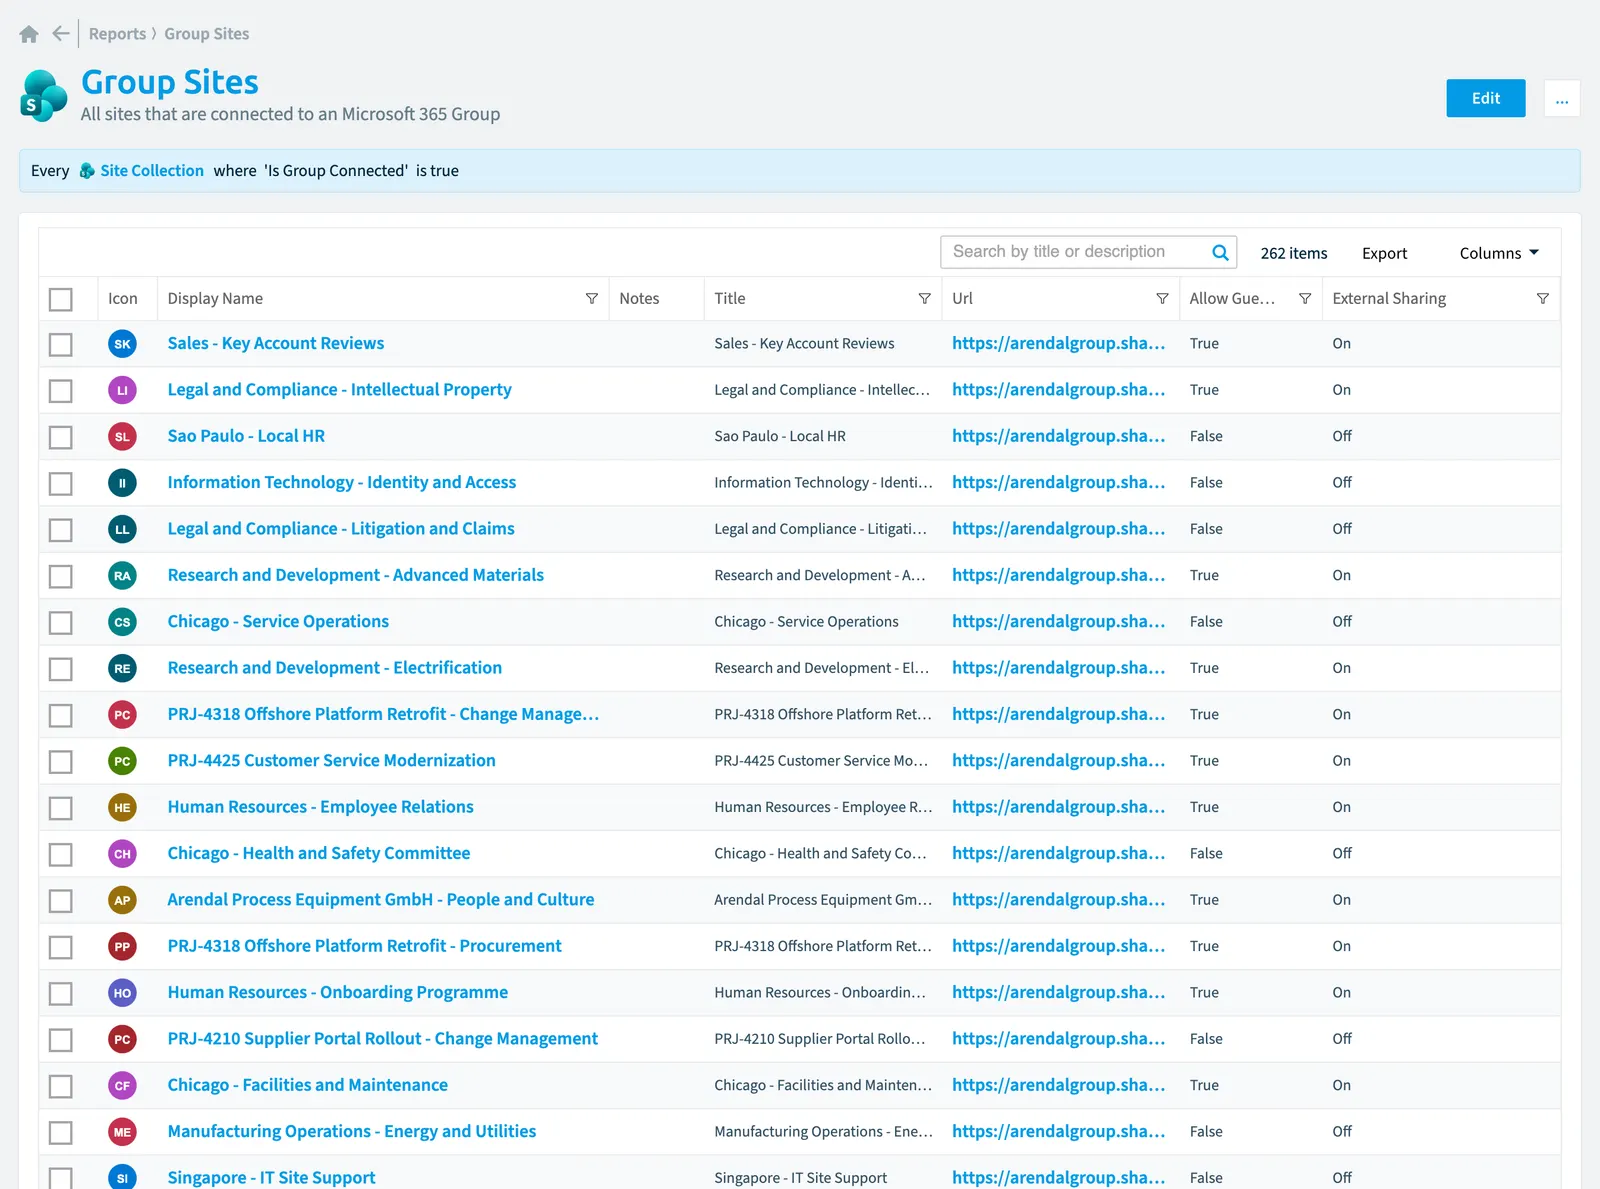This screenshot has width=1600, height=1189.
Task: Click False guest value for Information Technology row
Action: pyautogui.click(x=1206, y=483)
